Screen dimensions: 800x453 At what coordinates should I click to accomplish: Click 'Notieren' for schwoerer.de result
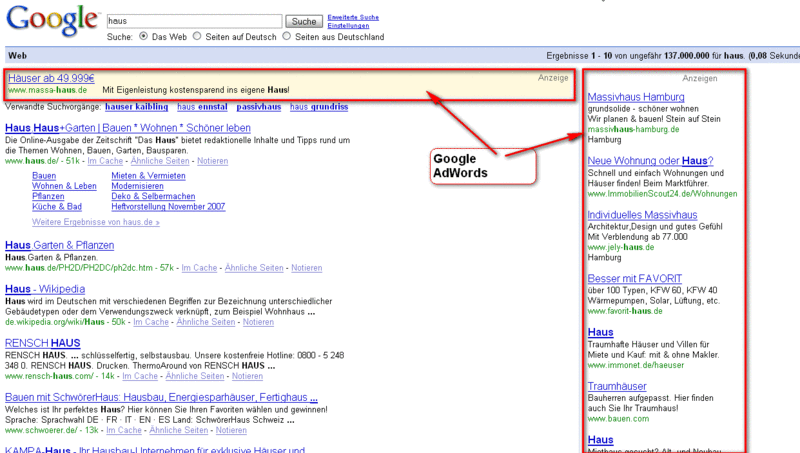[231, 430]
